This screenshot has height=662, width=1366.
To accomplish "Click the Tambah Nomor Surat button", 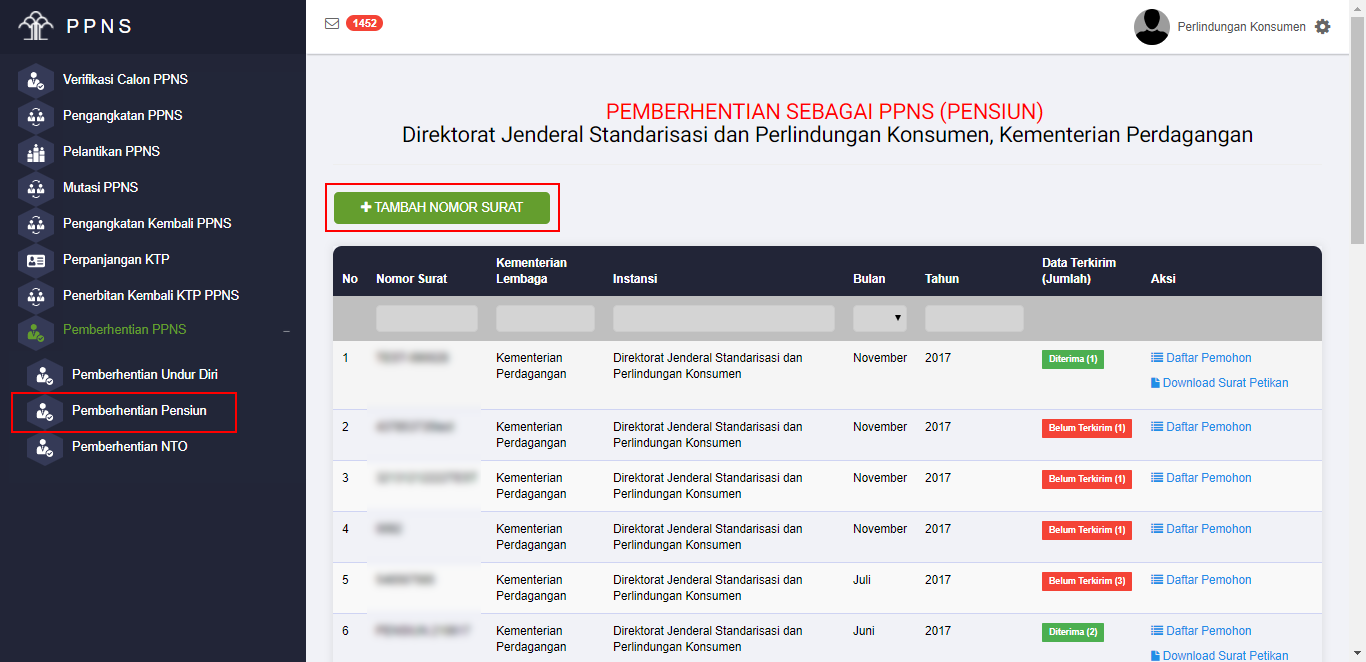I will [442, 208].
